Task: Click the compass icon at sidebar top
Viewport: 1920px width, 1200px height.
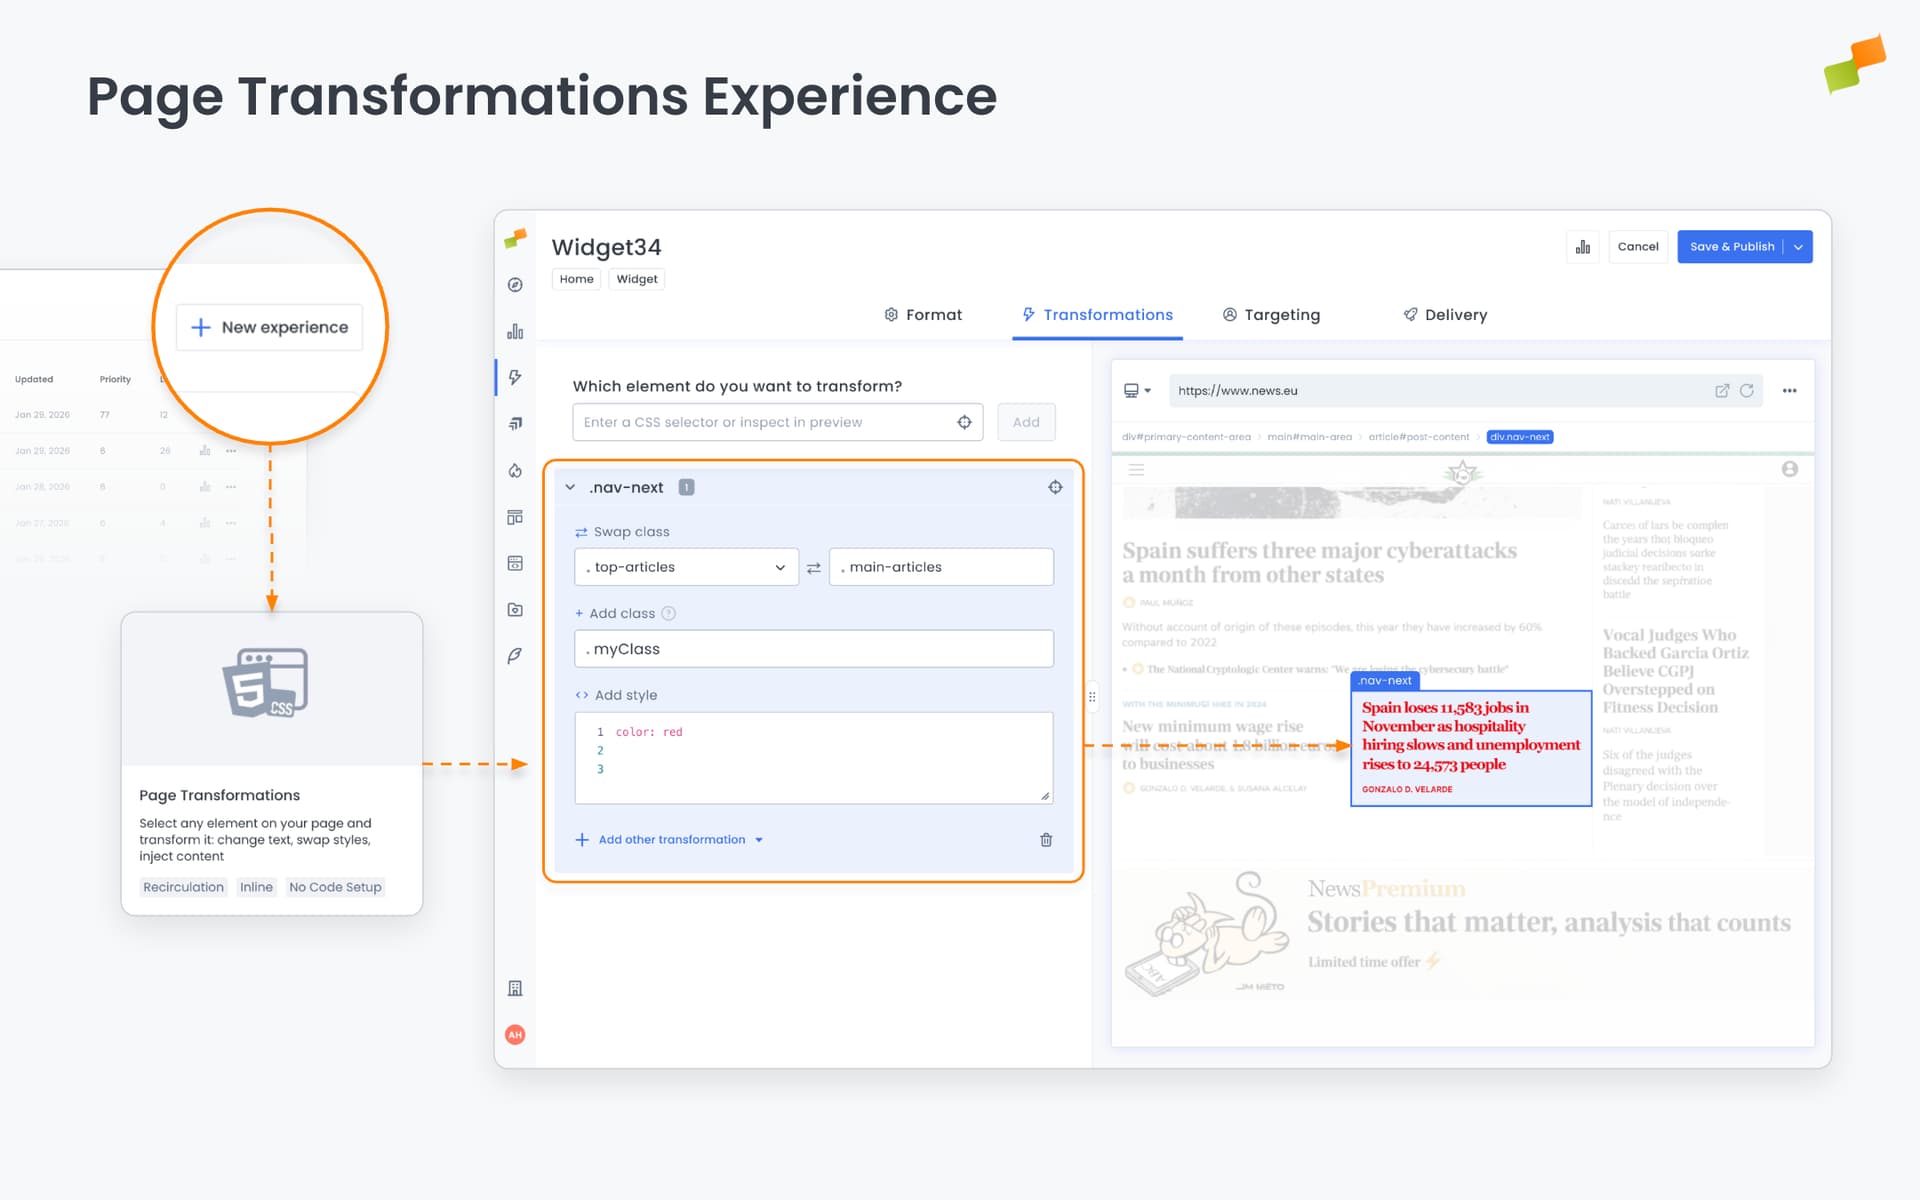Action: tap(514, 284)
